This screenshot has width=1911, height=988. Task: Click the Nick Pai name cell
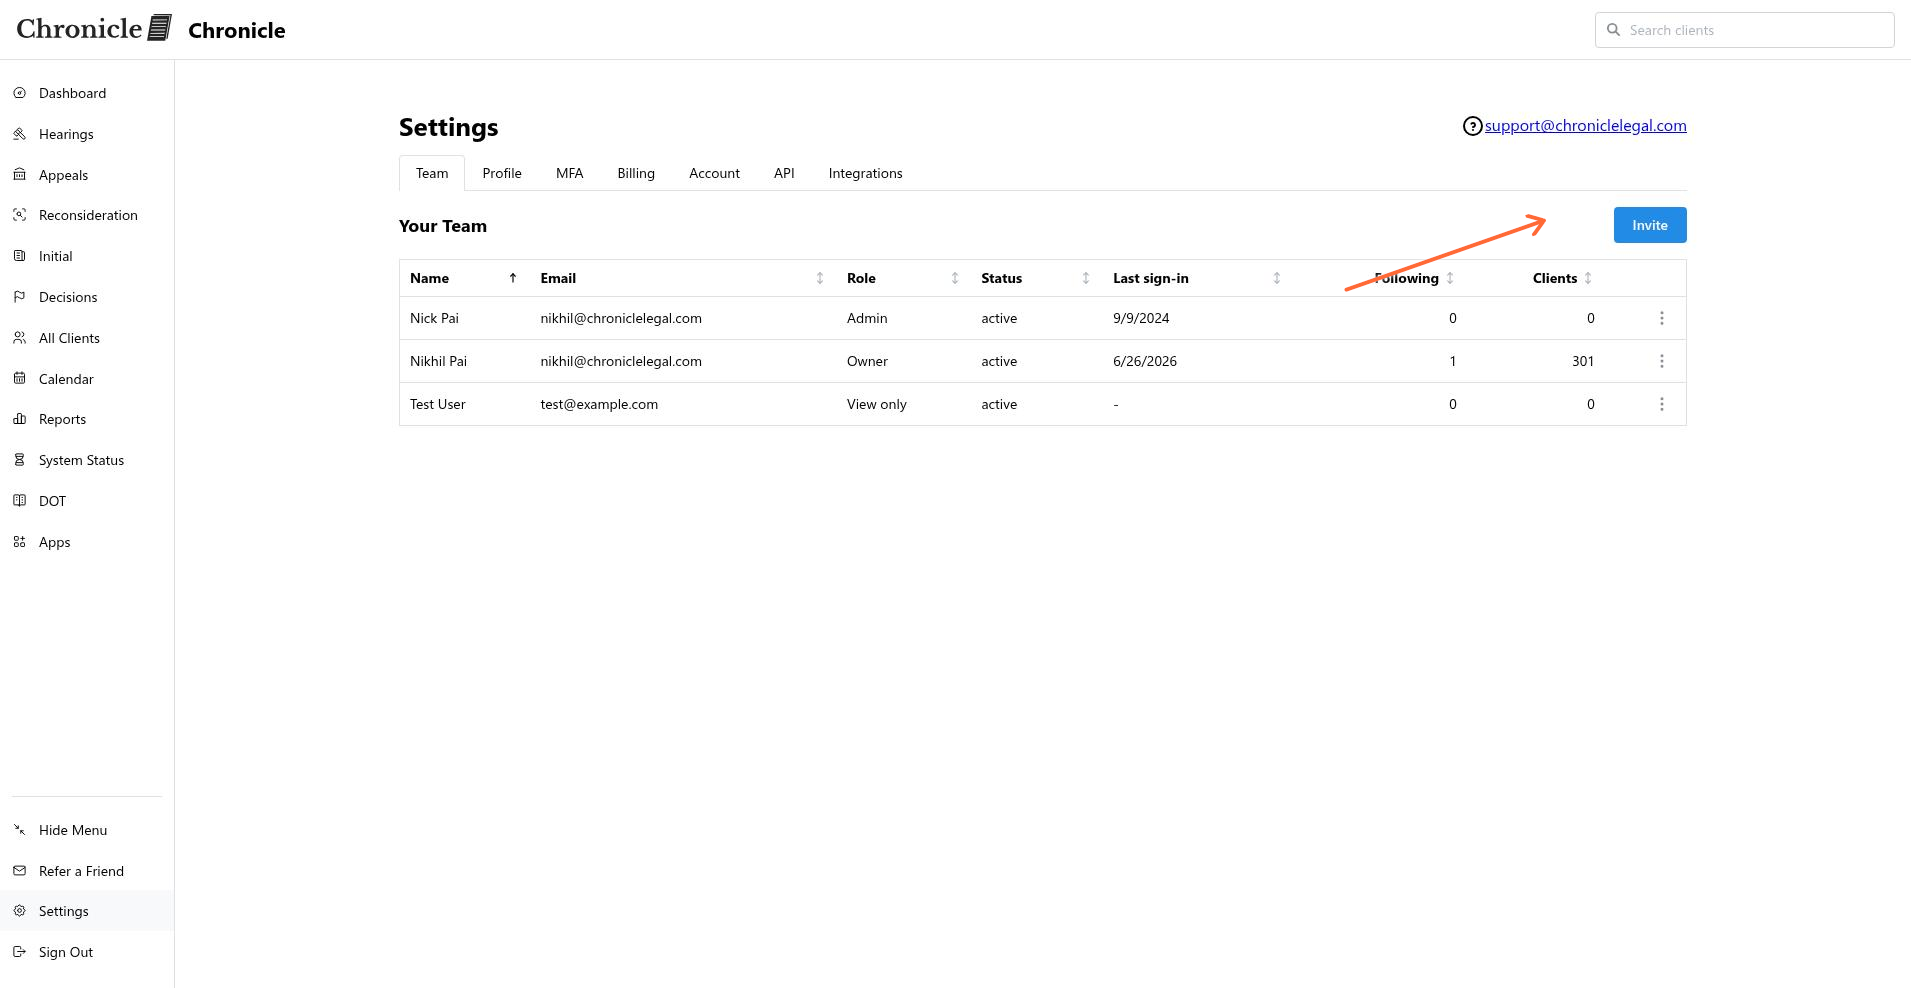(x=434, y=318)
